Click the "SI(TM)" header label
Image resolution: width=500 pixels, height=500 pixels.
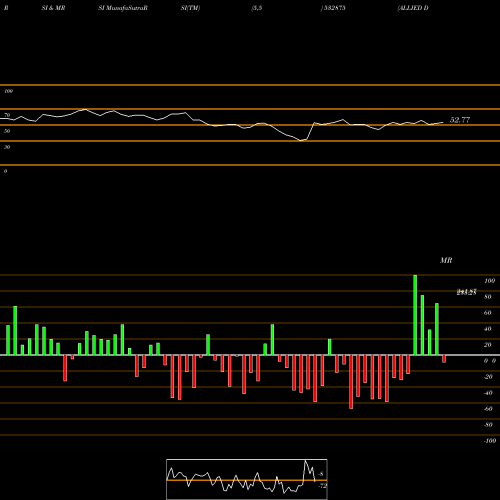coord(190,8)
